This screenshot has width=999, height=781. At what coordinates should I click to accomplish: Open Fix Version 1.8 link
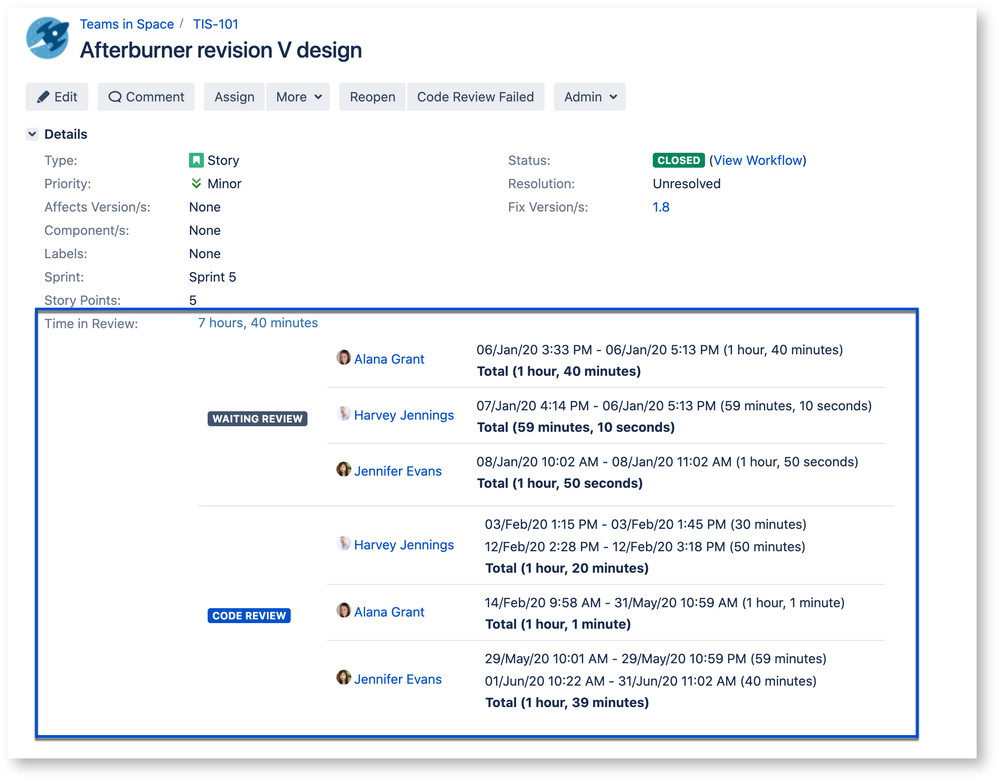point(661,207)
